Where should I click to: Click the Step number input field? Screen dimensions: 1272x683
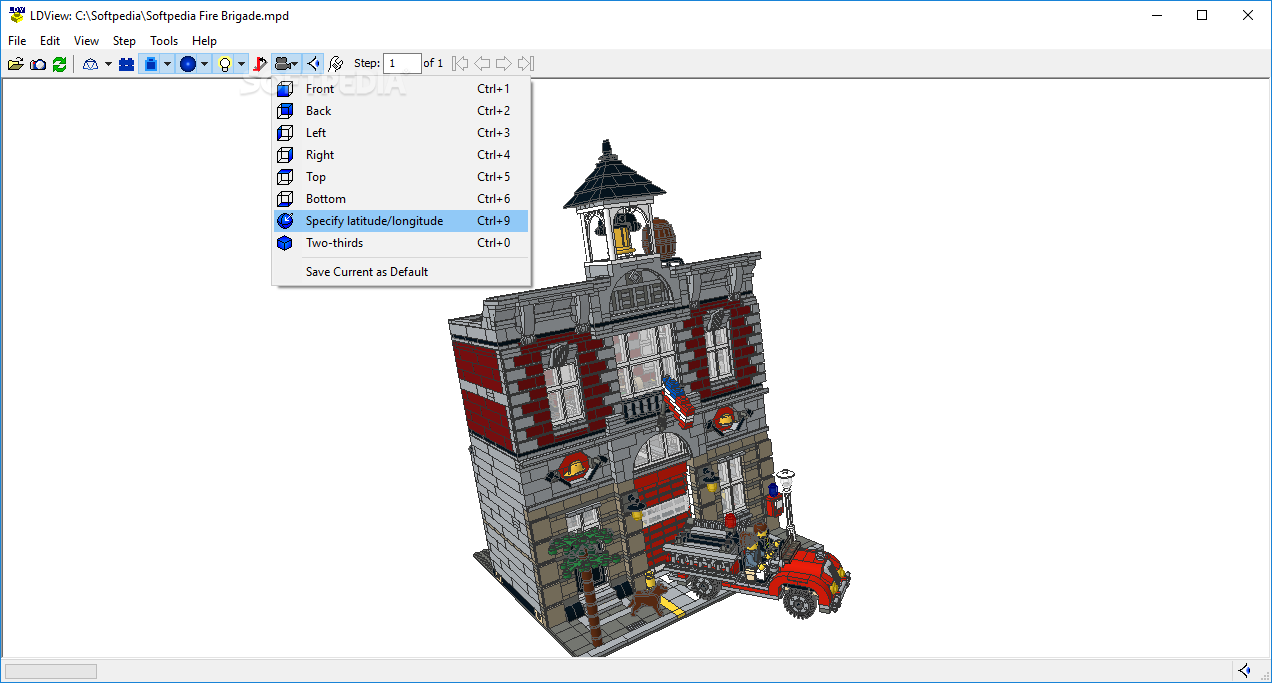(403, 63)
